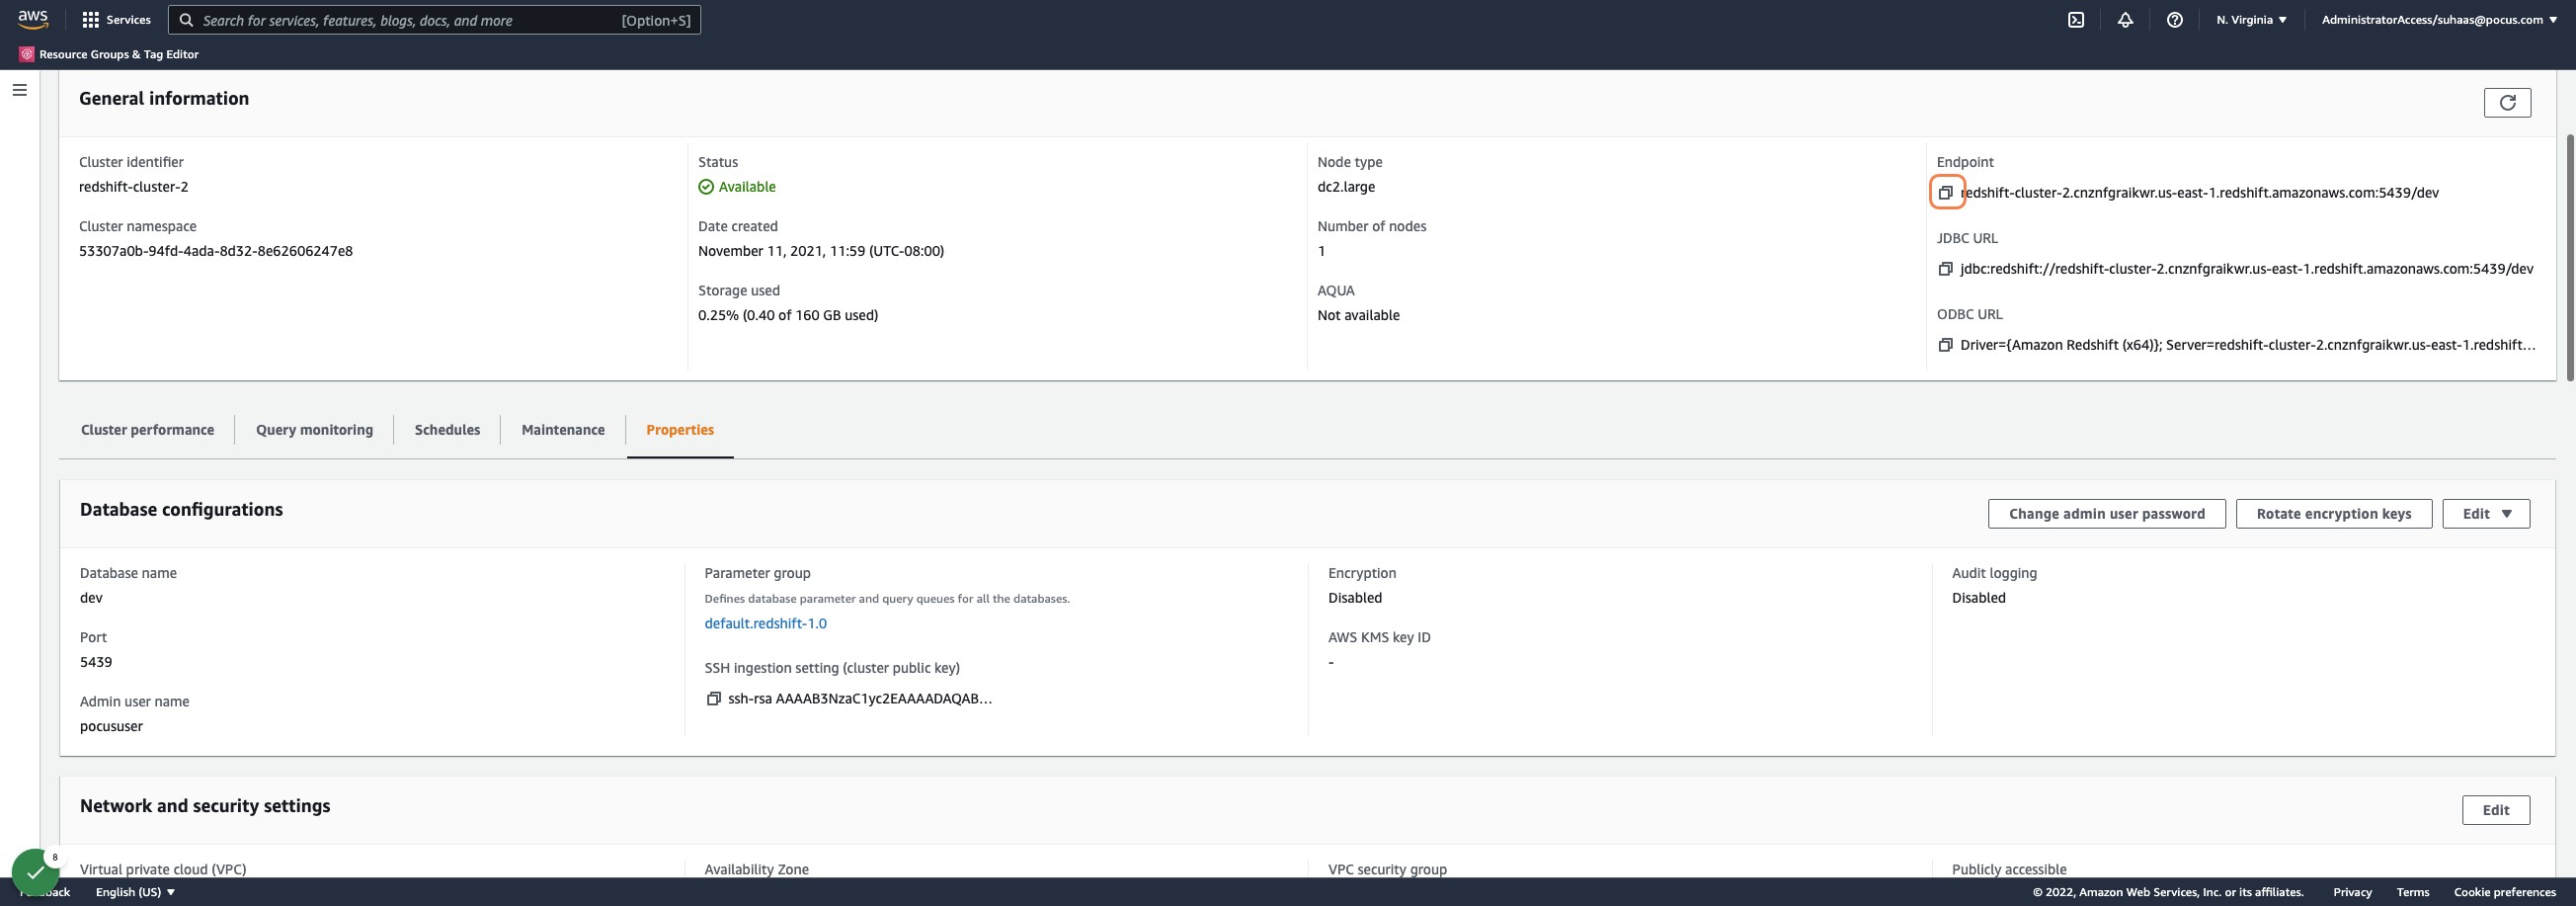Image resolution: width=2576 pixels, height=906 pixels.
Task: Open the Maintenance tab
Action: click(x=563, y=430)
